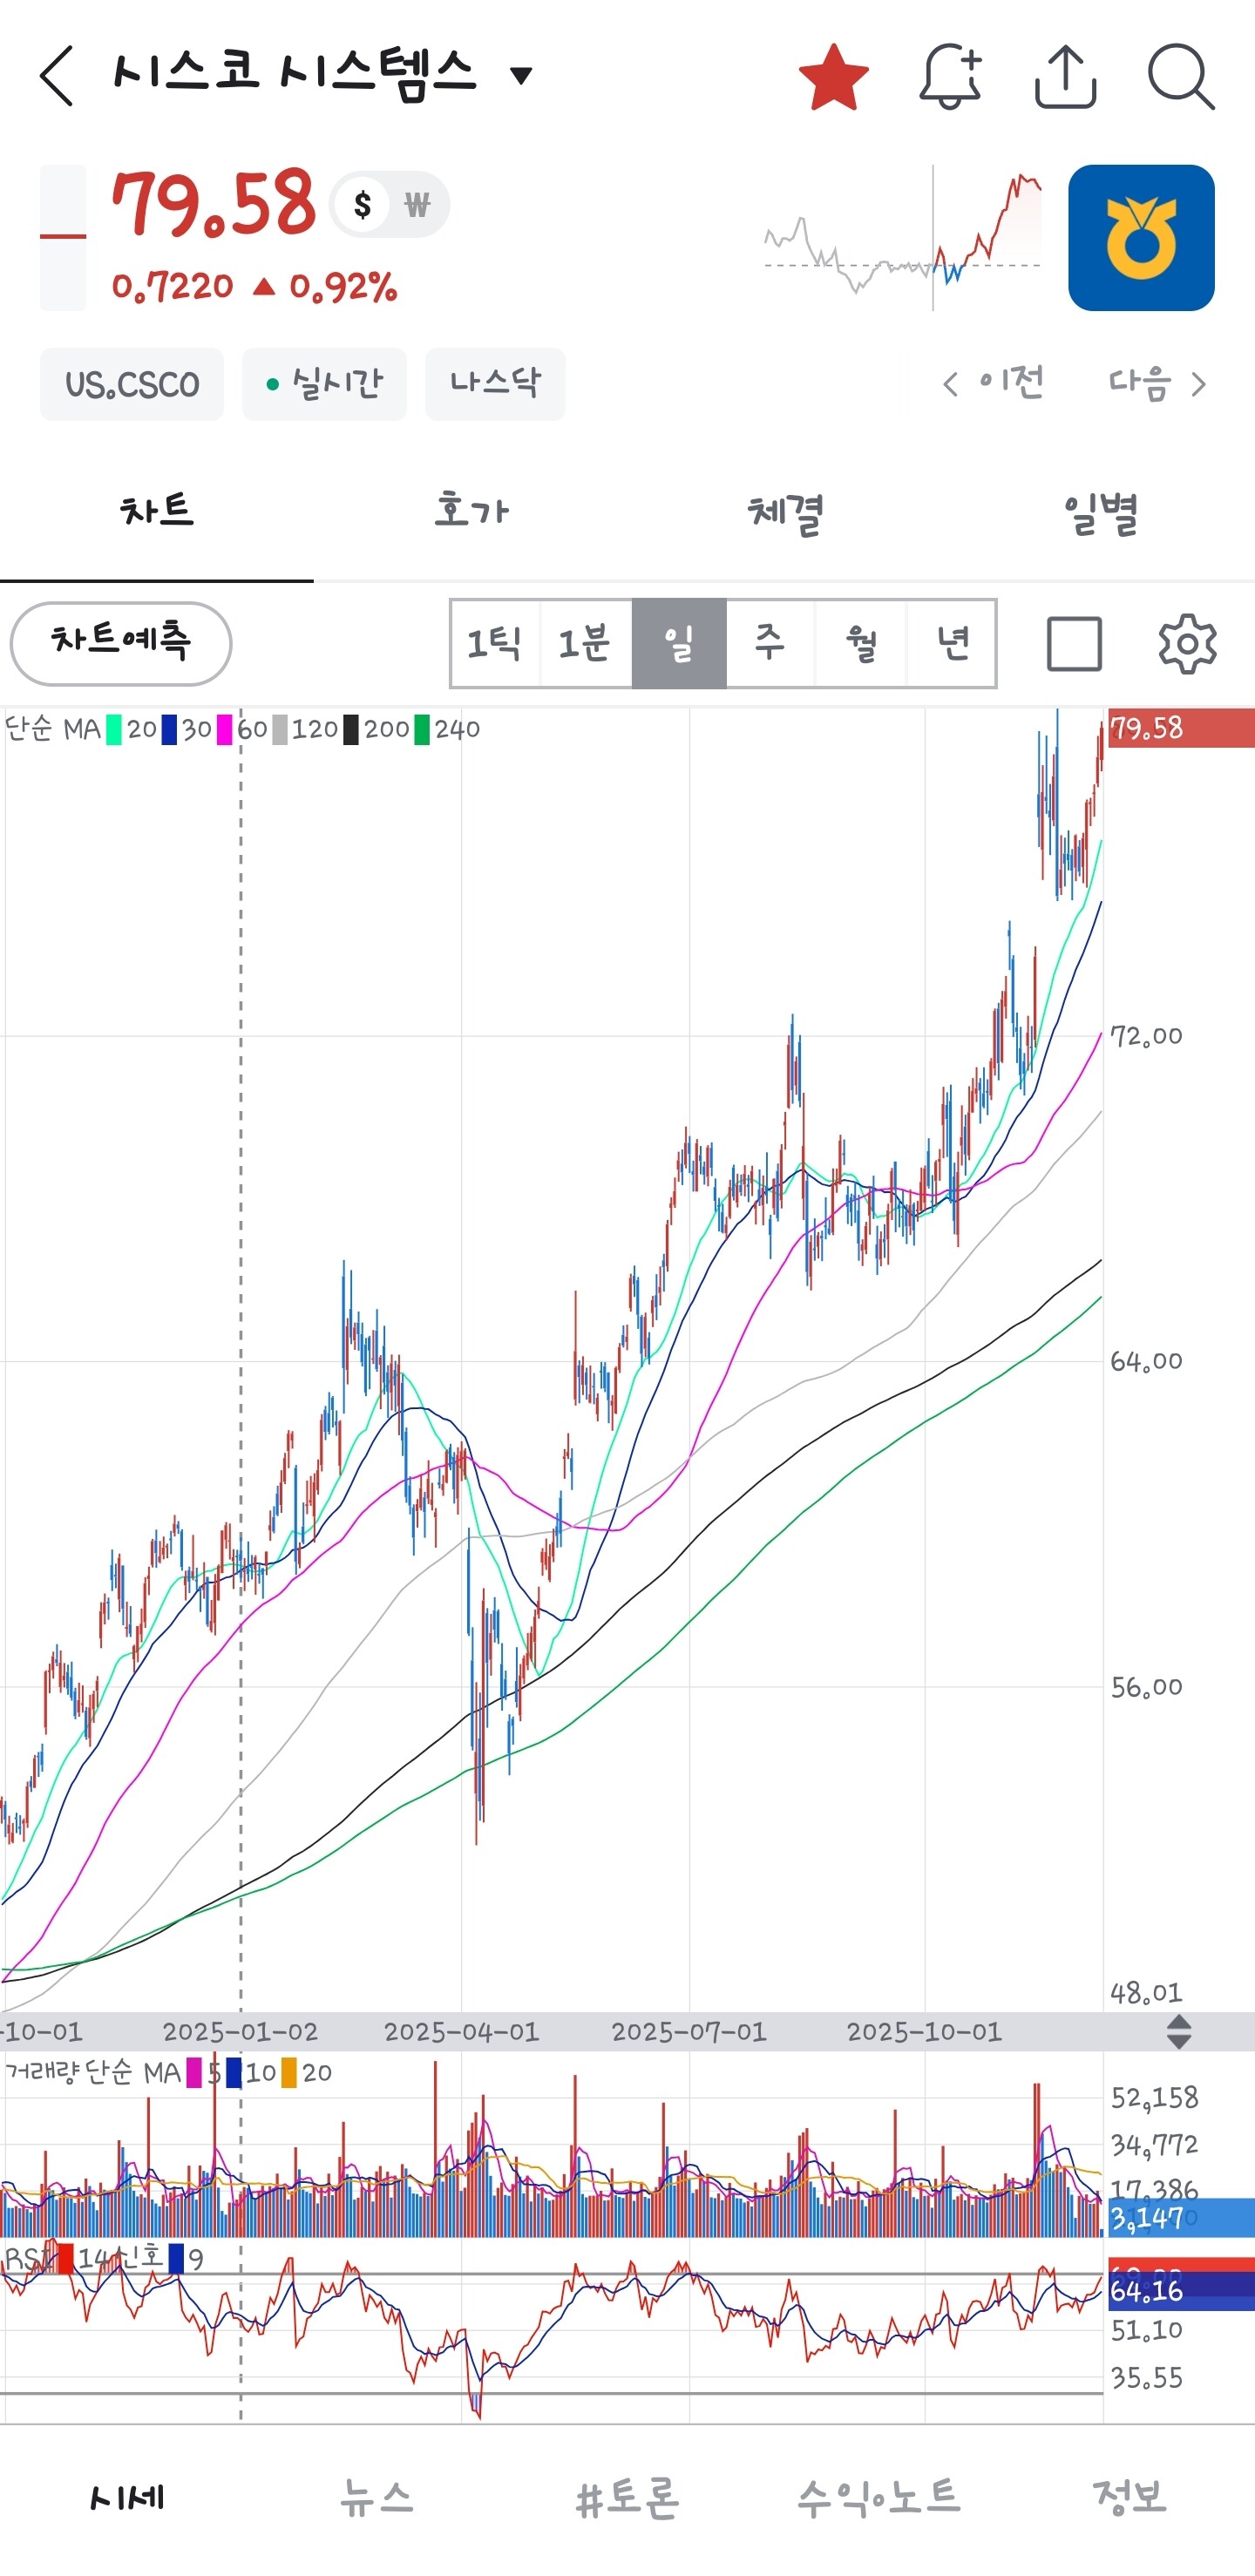The width and height of the screenshot is (1255, 2576).
Task: Open the 체결 tab
Action: (x=785, y=513)
